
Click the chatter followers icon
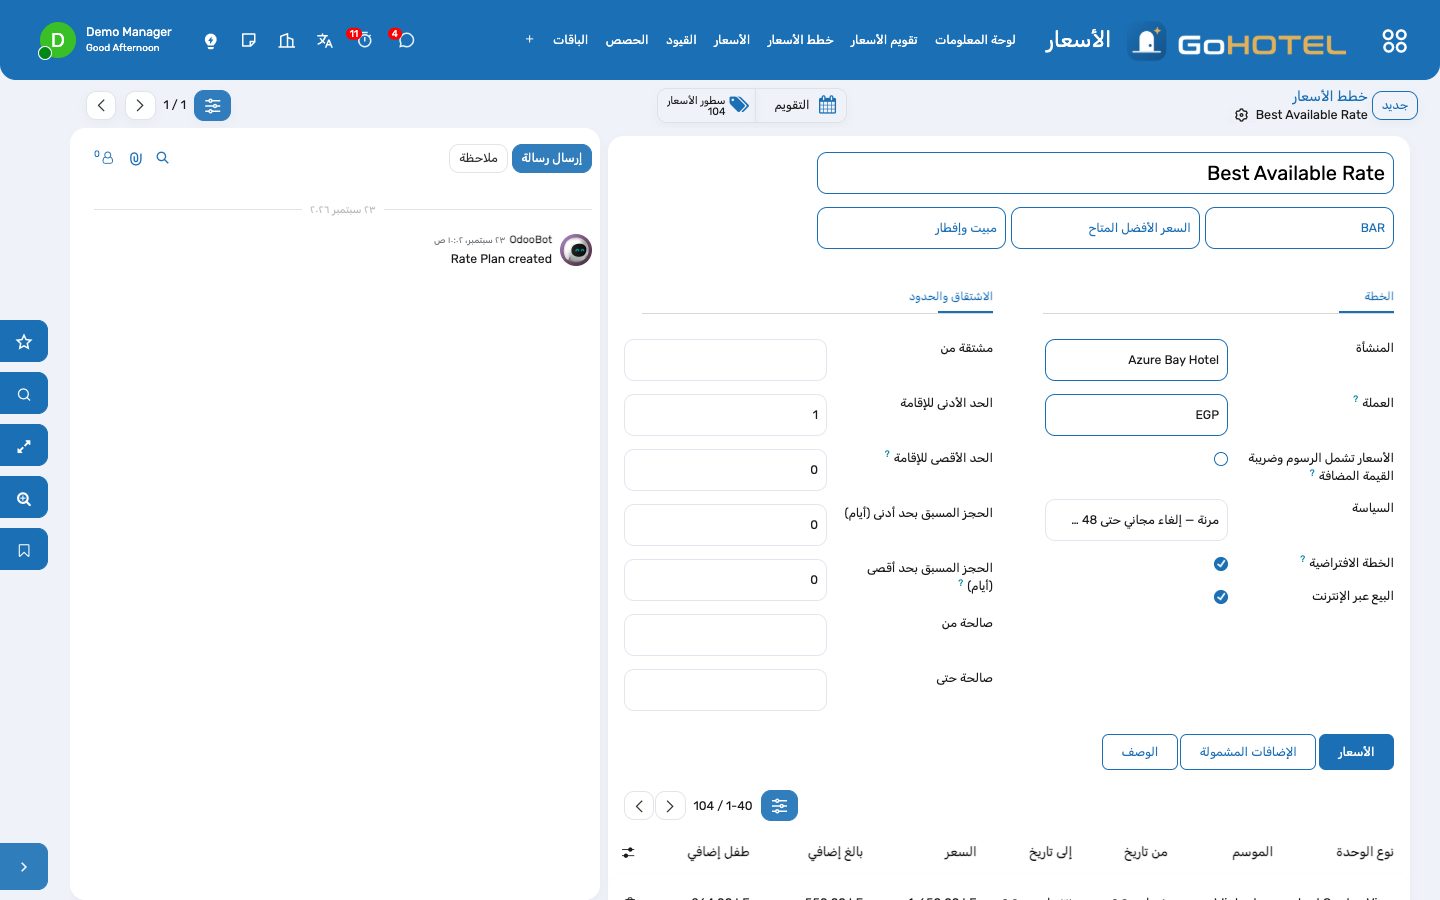[104, 157]
